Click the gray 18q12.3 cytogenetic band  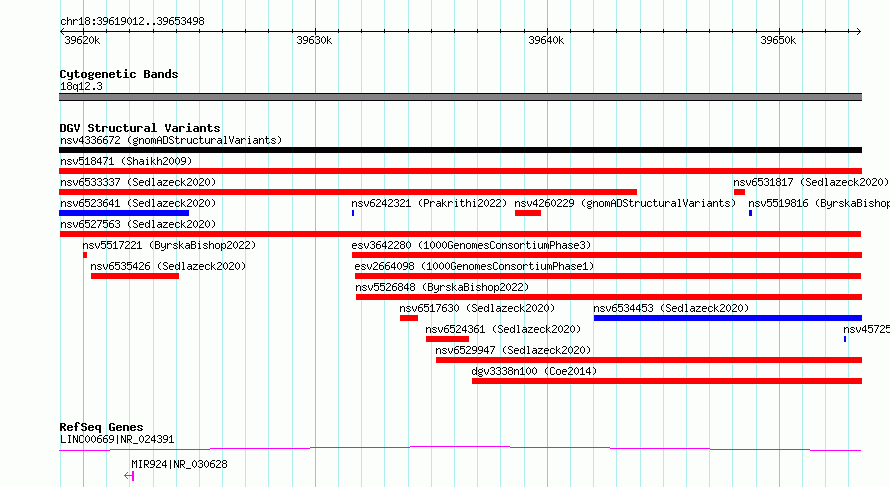click(x=460, y=97)
